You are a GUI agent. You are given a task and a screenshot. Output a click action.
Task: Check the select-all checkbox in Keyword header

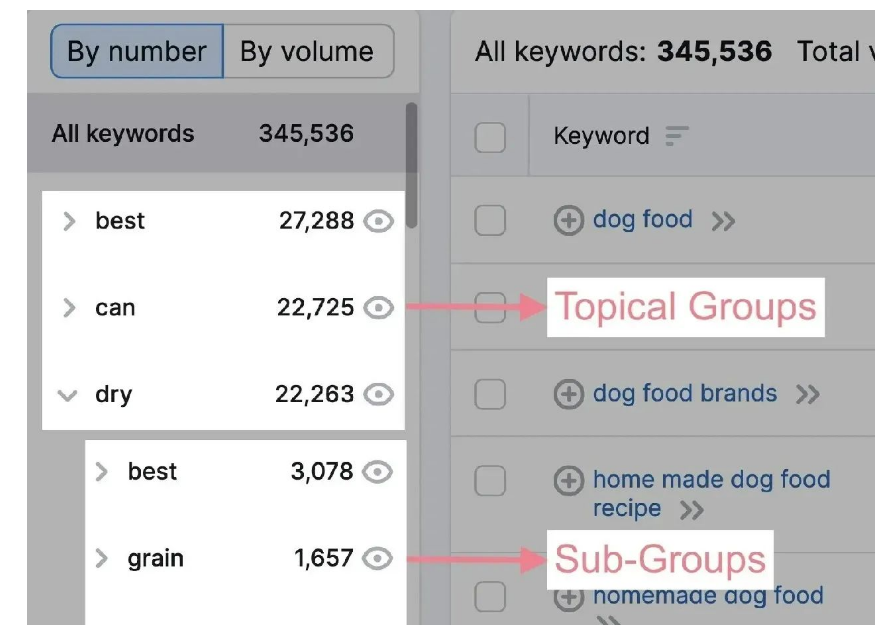490,138
